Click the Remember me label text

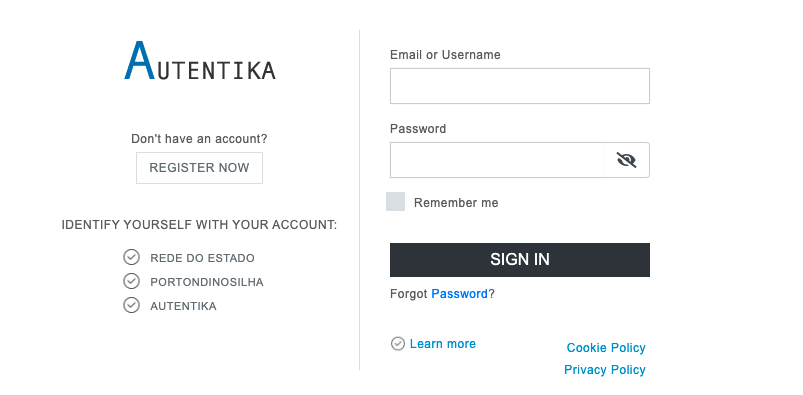pos(456,203)
